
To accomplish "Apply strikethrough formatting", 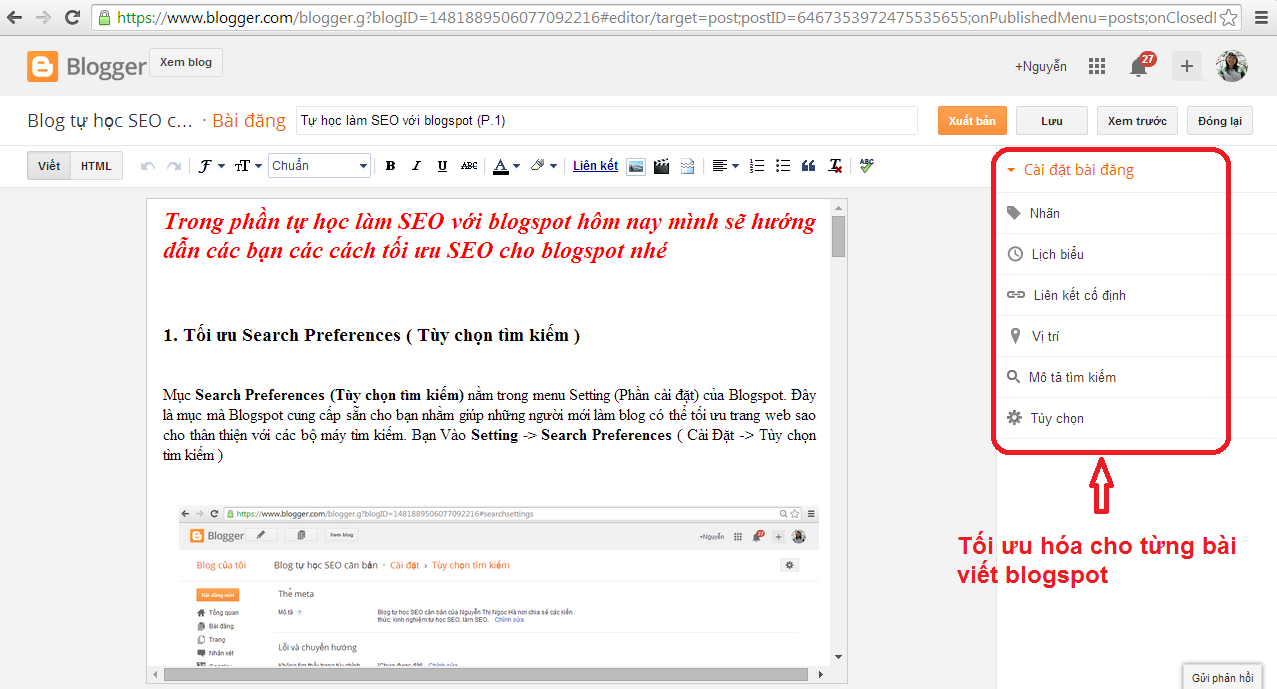I will pos(469,166).
